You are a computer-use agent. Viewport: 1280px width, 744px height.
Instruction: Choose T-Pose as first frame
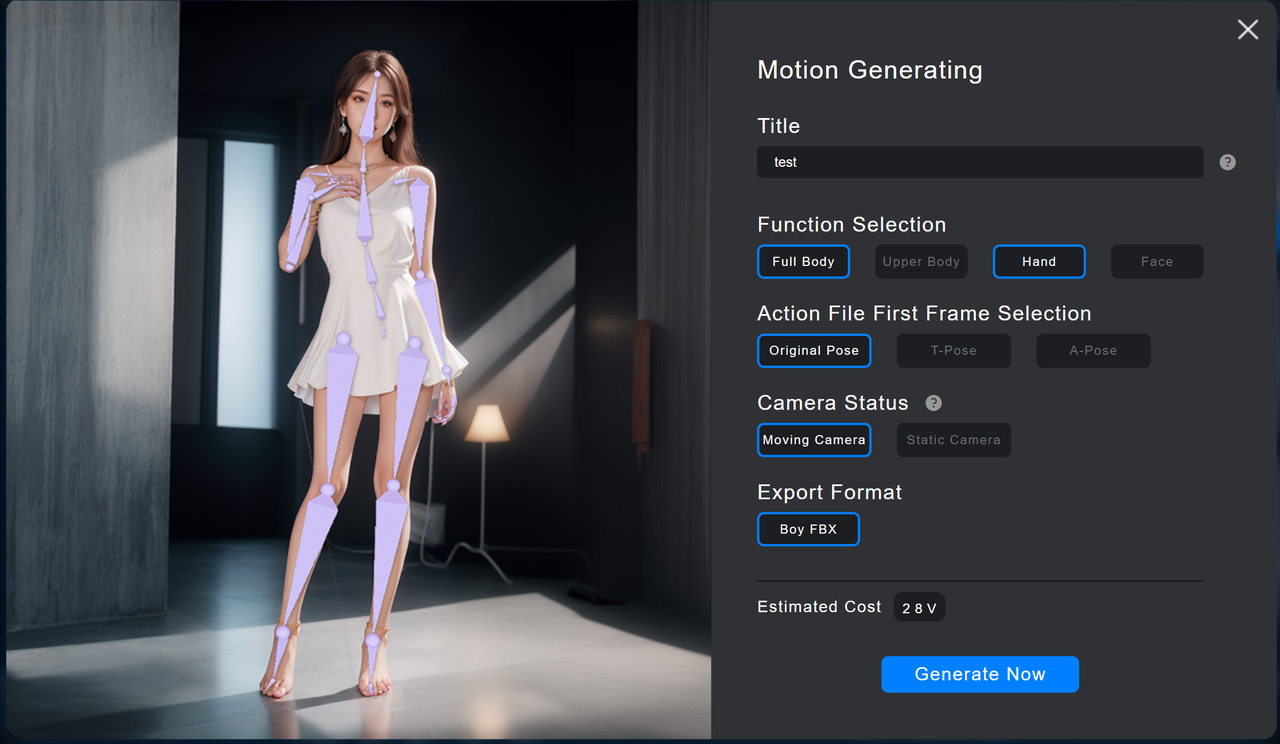pyautogui.click(x=953, y=350)
